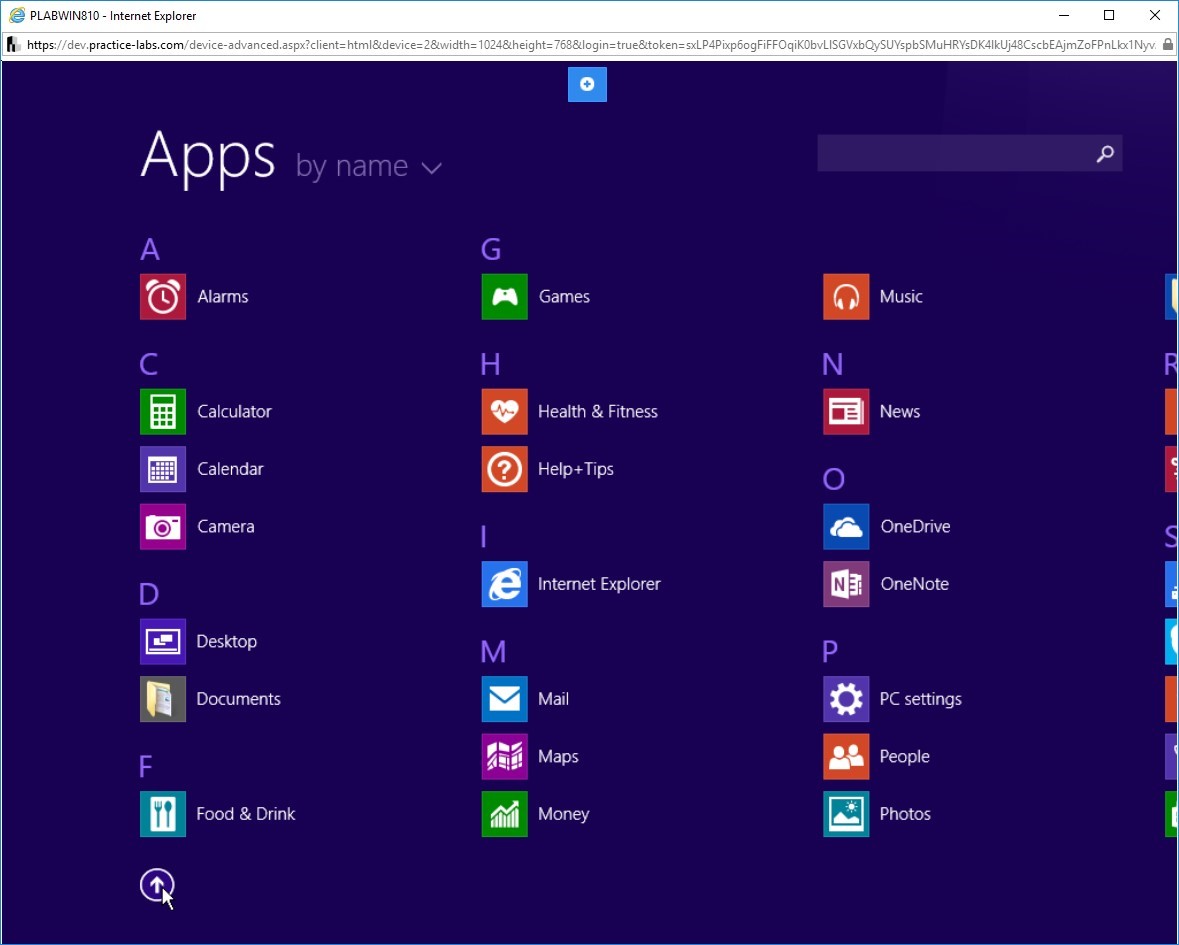
Task: Expand the 'by name' sort dropdown
Action: [368, 167]
